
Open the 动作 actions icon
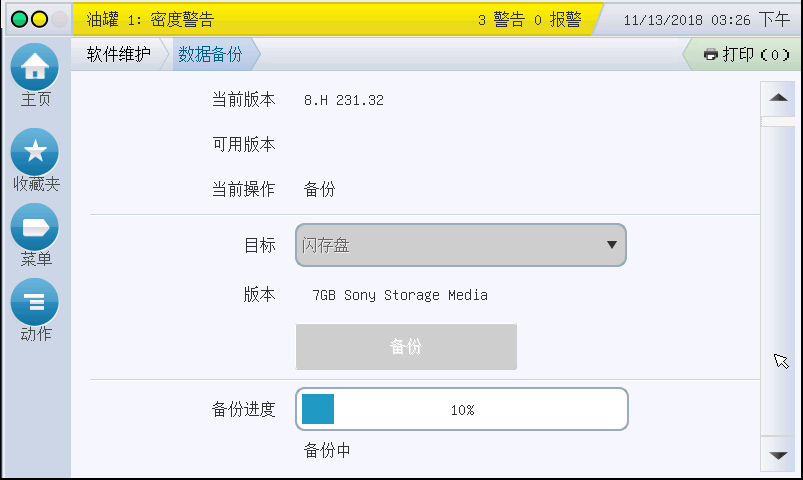[35, 301]
